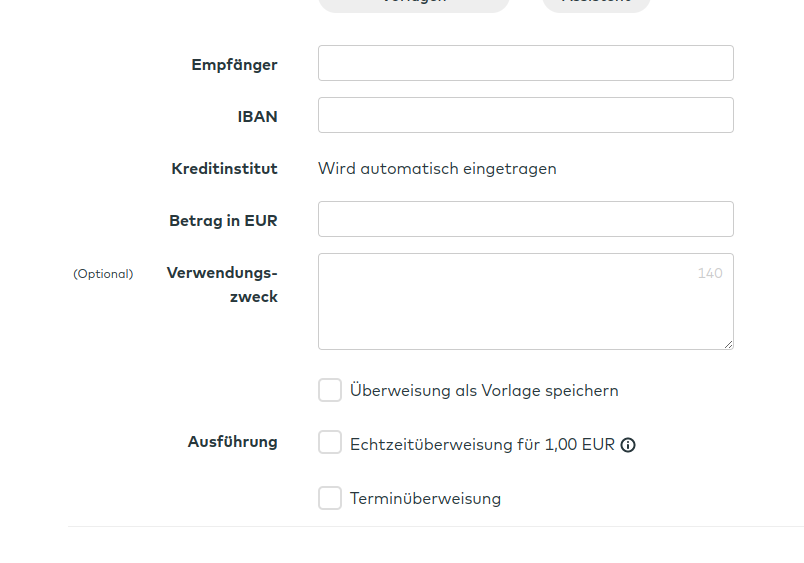Click the Empfänger field label
The height and width of the screenshot is (563, 804).
pyautogui.click(x=234, y=65)
